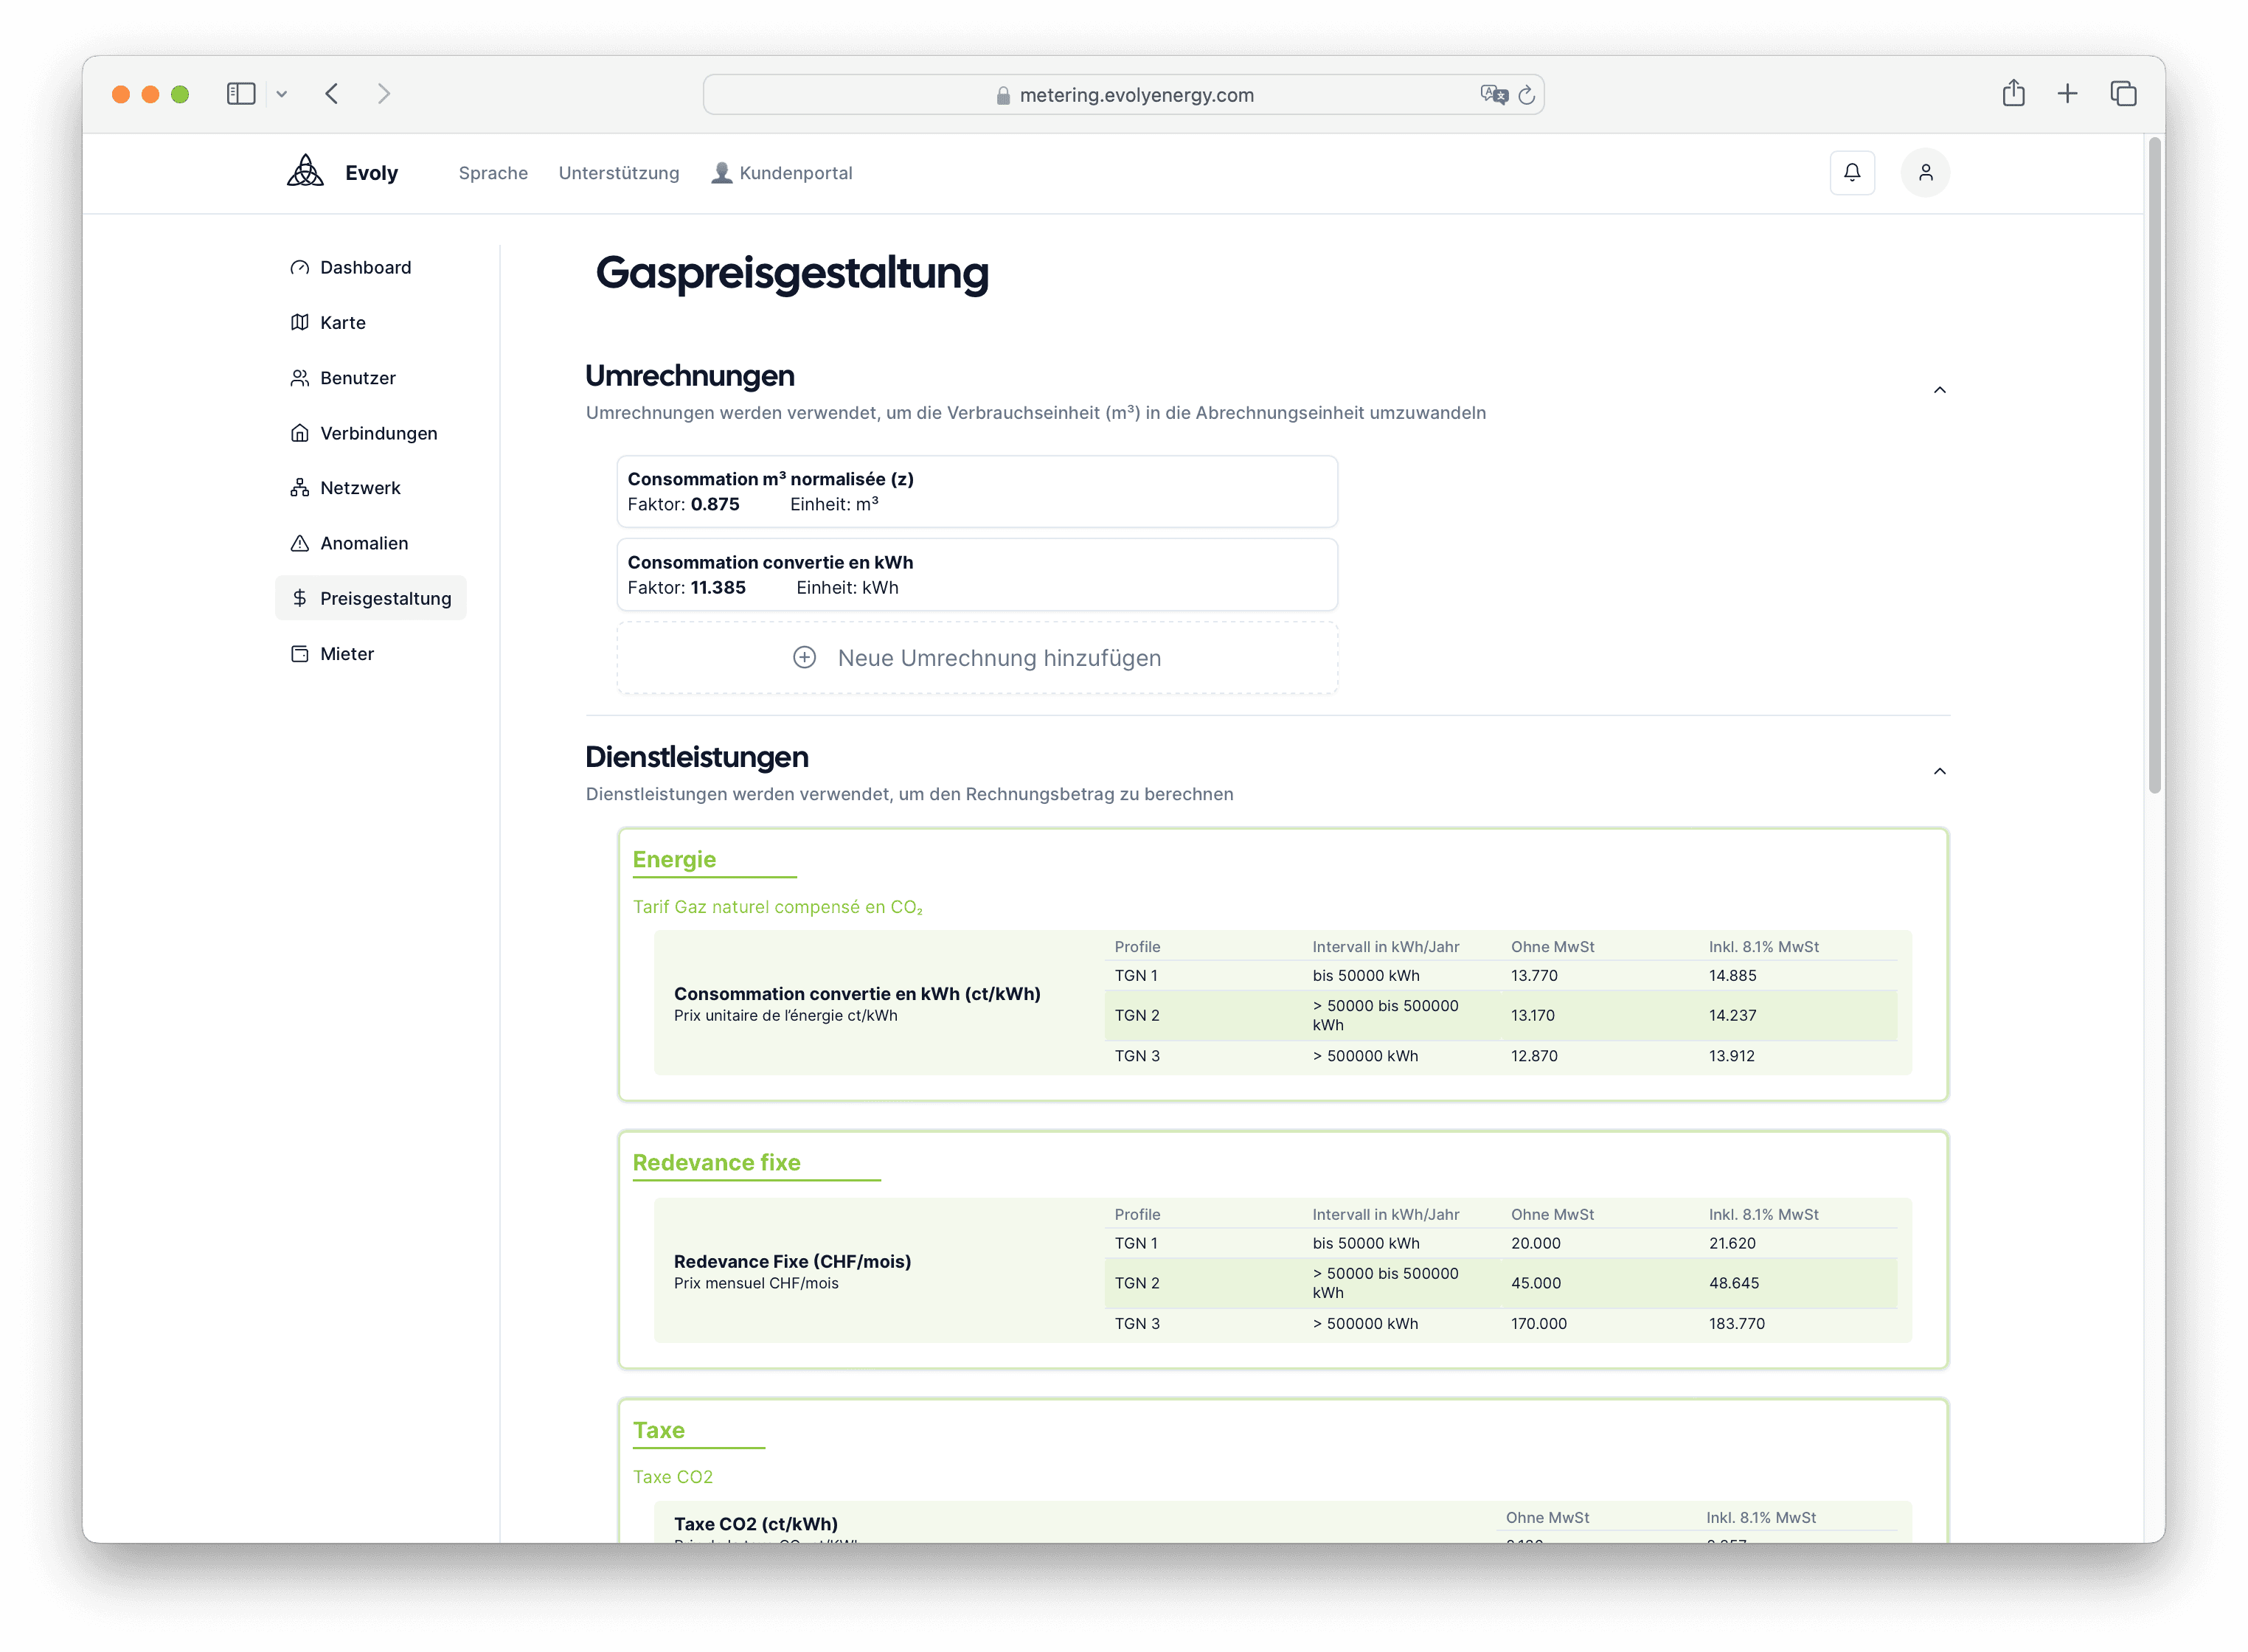This screenshot has width=2248, height=1652.
Task: Show Safari tab overview icon
Action: 2123,93
